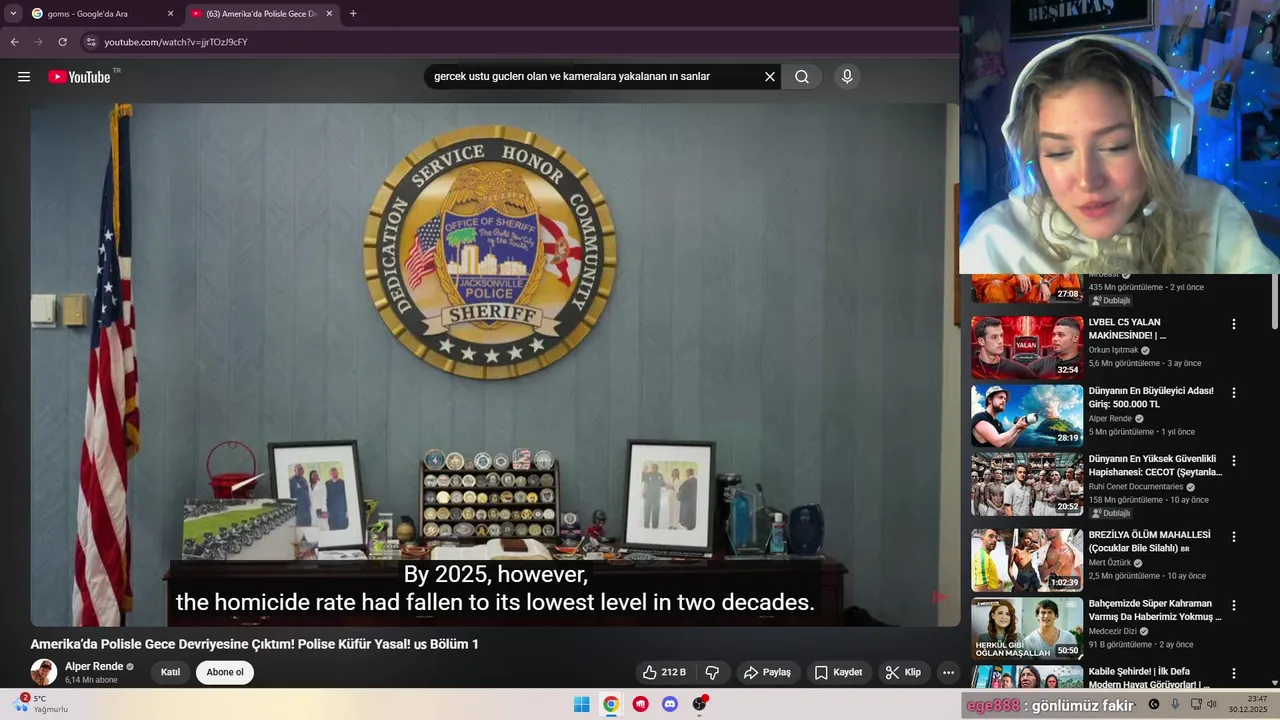Viewport: 1280px width, 720px height.
Task: Click the video player to pause
Action: [495, 365]
